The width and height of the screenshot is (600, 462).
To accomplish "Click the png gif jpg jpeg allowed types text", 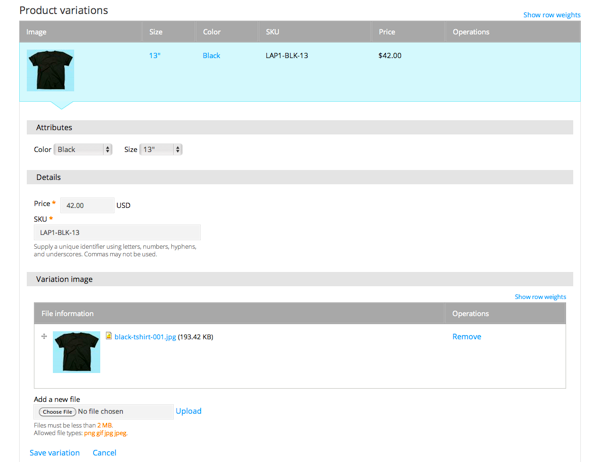I will 105,433.
